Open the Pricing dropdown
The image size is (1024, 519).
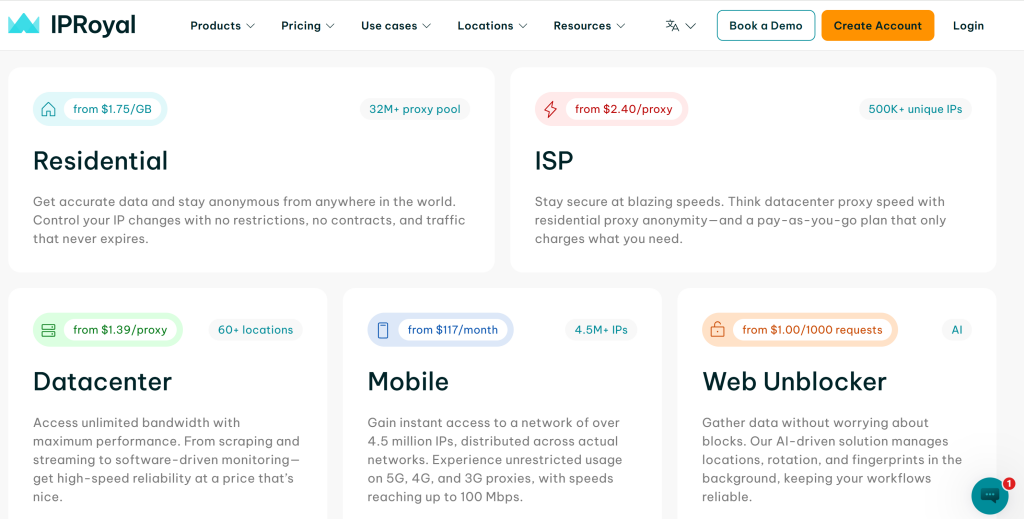[307, 26]
